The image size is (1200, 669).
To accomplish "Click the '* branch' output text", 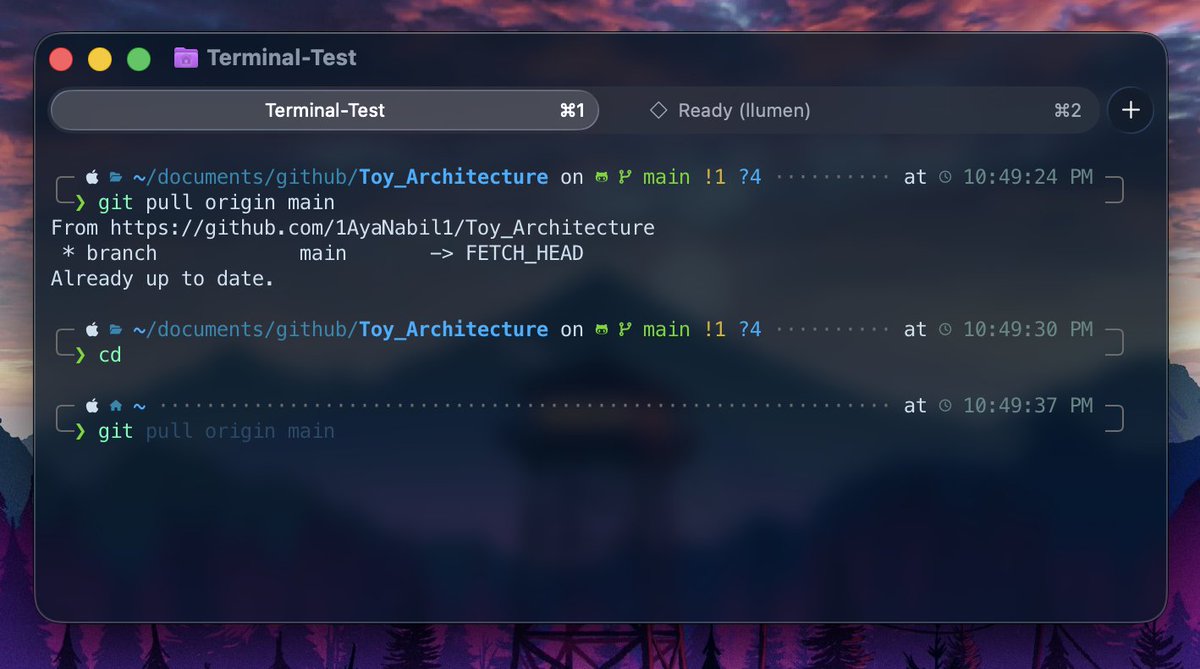I will (110, 253).
